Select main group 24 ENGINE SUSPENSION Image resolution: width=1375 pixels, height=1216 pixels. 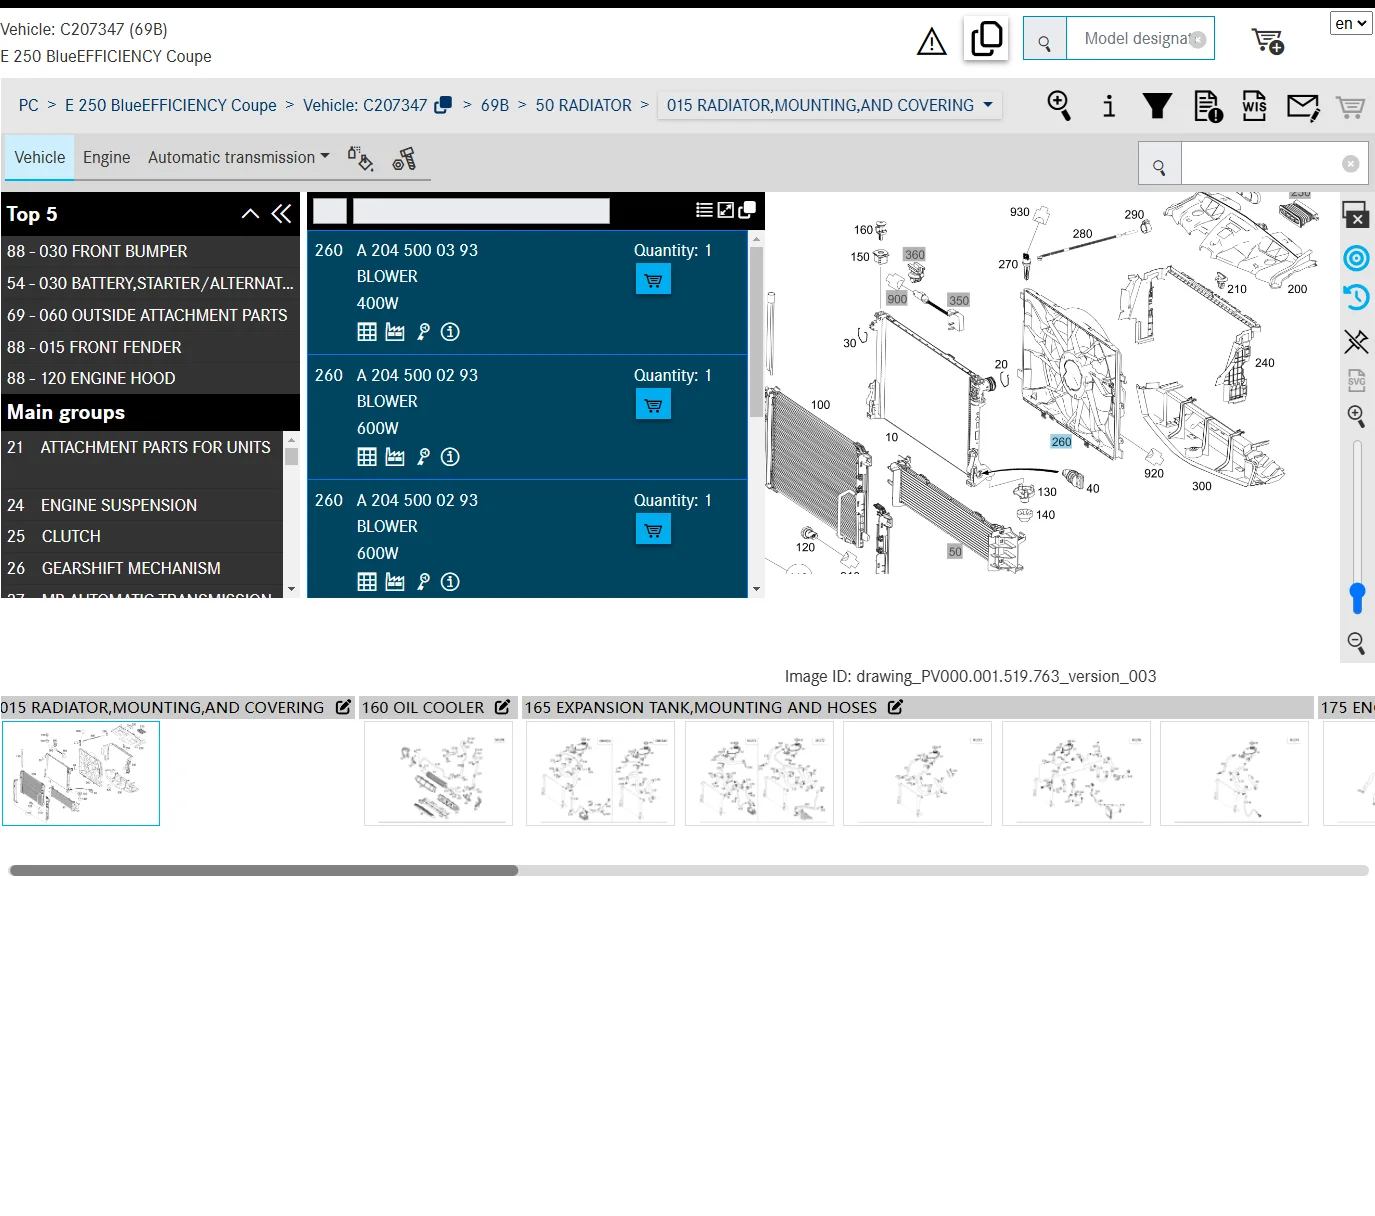pyautogui.click(x=143, y=505)
